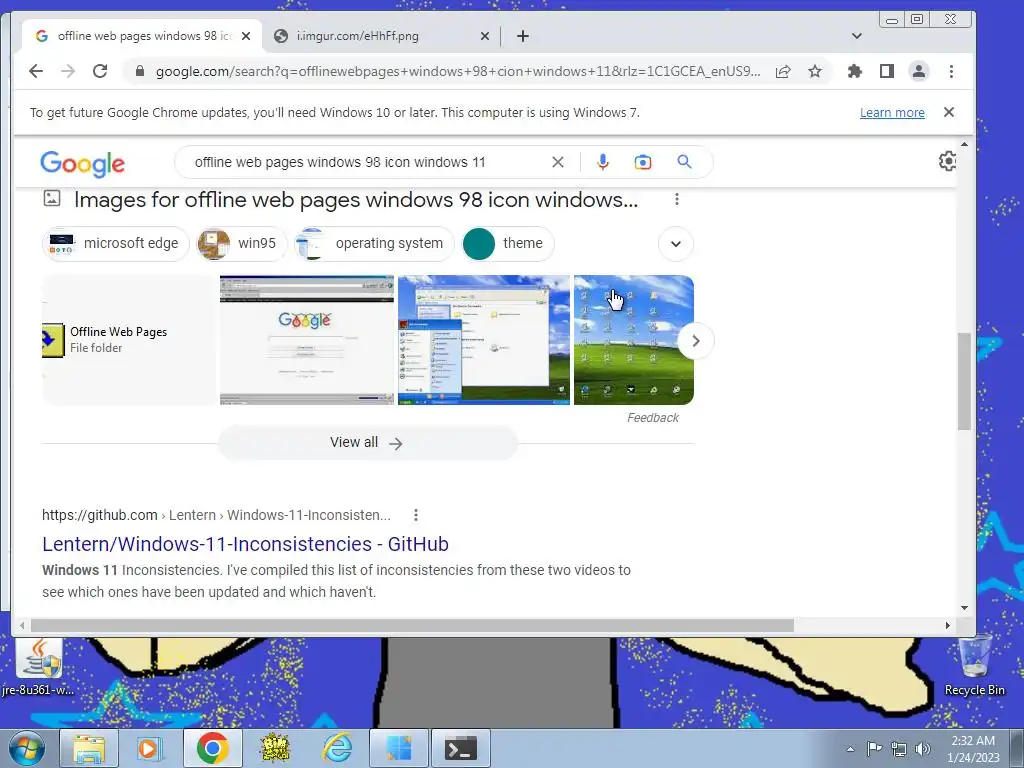Select the offline web pages windows 98 tab
Image resolution: width=1024 pixels, height=768 pixels.
[142, 36]
